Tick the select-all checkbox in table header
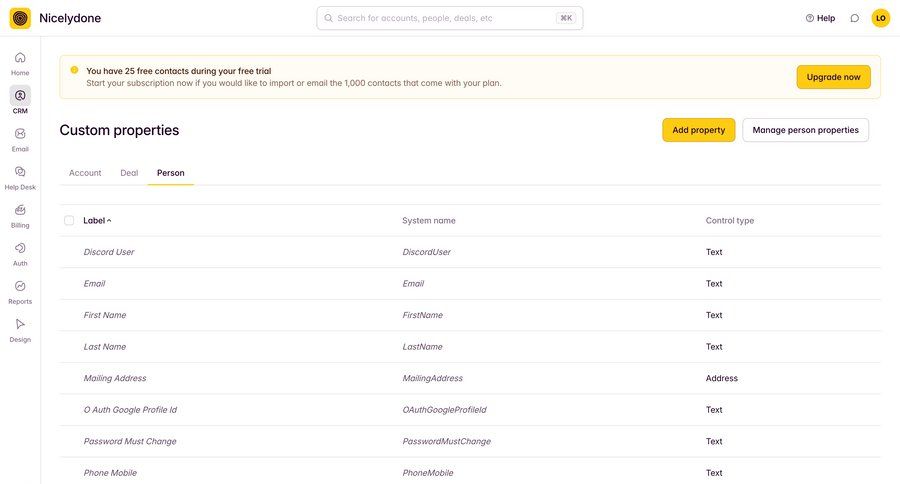The height and width of the screenshot is (484, 900). pos(69,220)
